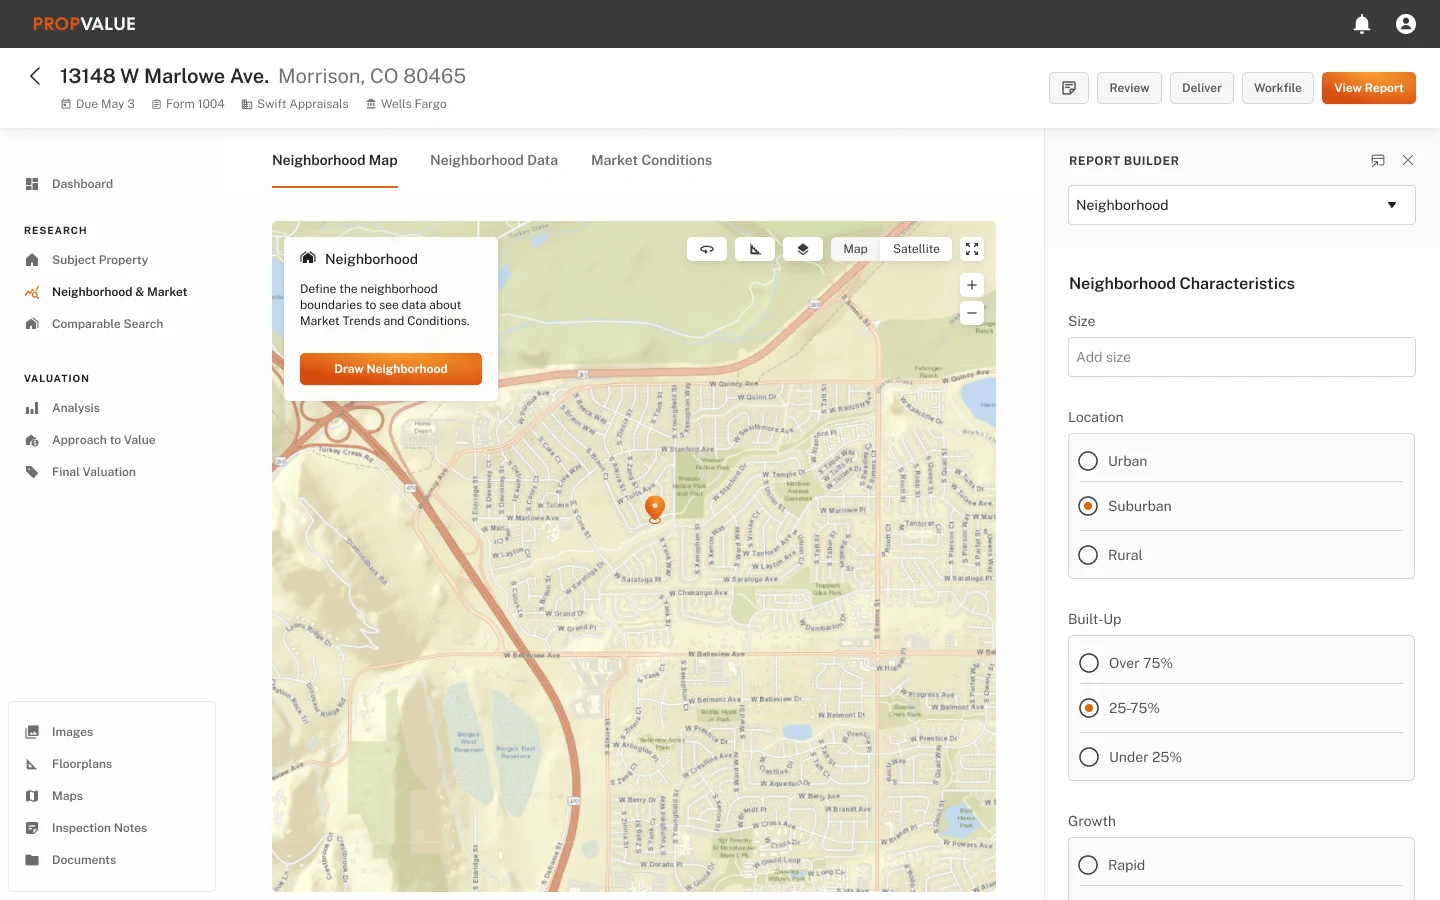Open Subject Property in the sidebar
Screen dimensions: 1440x900
[x=100, y=260]
